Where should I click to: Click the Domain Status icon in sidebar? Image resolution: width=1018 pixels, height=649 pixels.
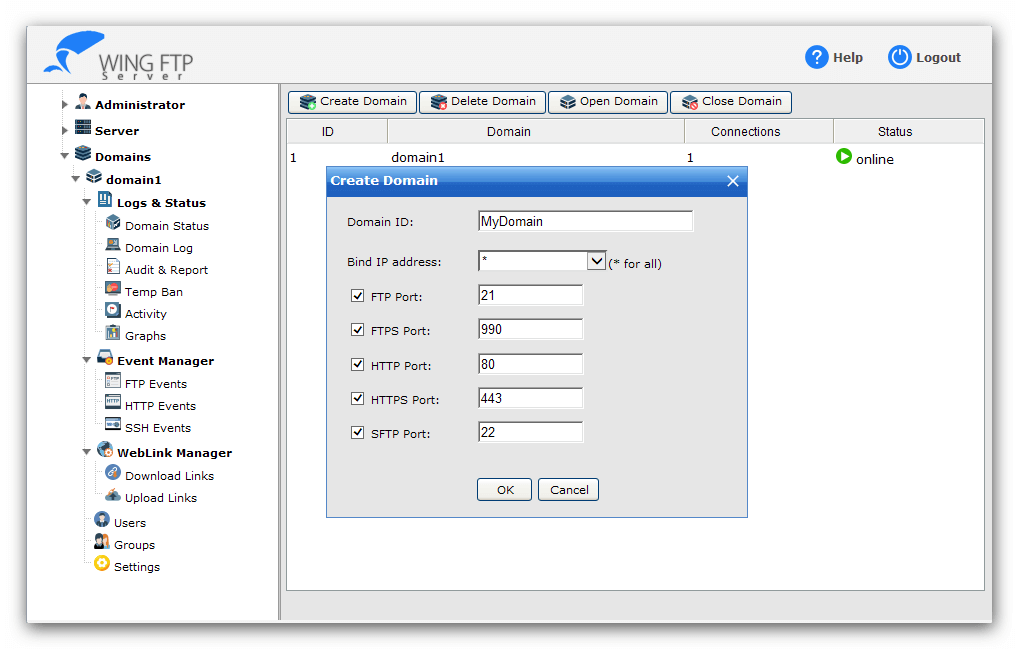pos(113,224)
